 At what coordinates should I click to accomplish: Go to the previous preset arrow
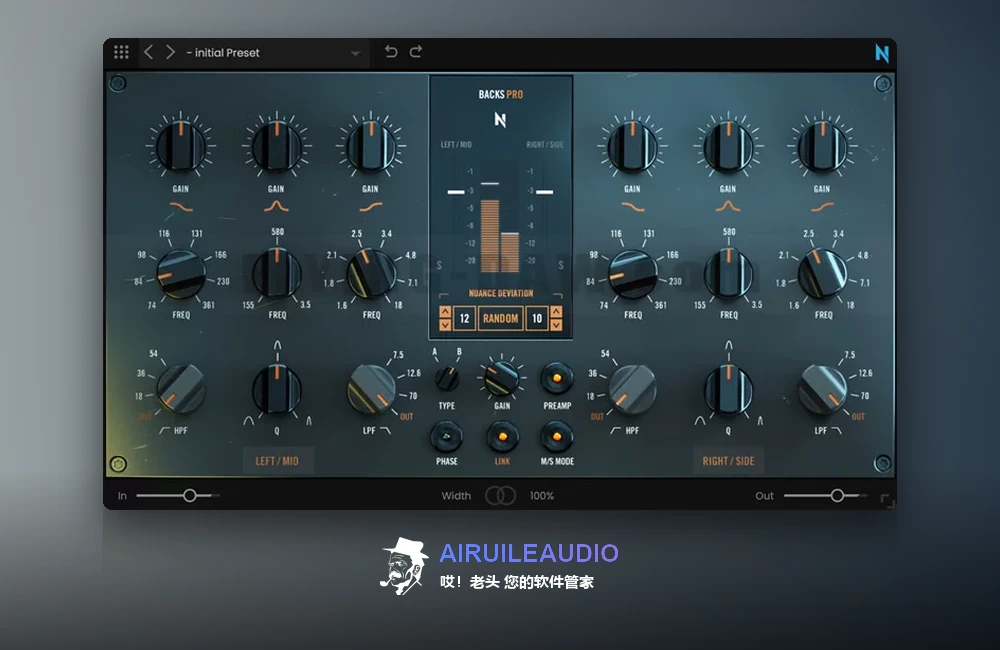[x=148, y=52]
